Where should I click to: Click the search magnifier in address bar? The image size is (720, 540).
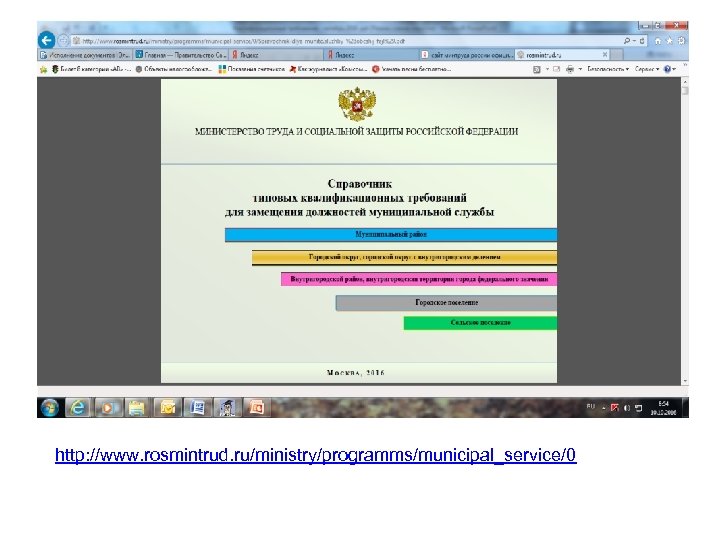tap(627, 41)
